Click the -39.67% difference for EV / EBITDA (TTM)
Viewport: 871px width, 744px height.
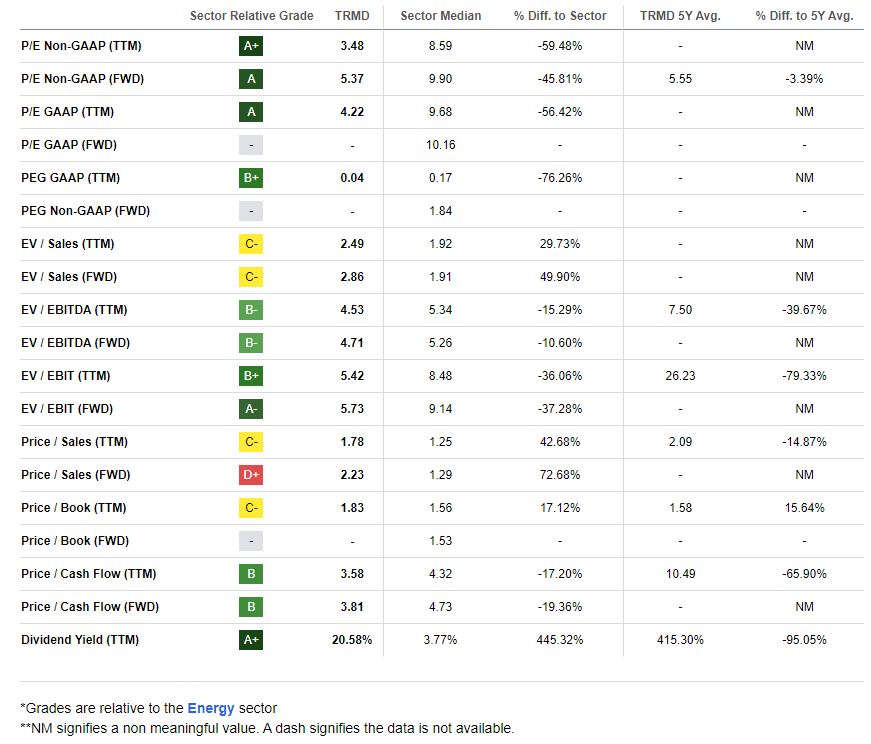click(804, 310)
